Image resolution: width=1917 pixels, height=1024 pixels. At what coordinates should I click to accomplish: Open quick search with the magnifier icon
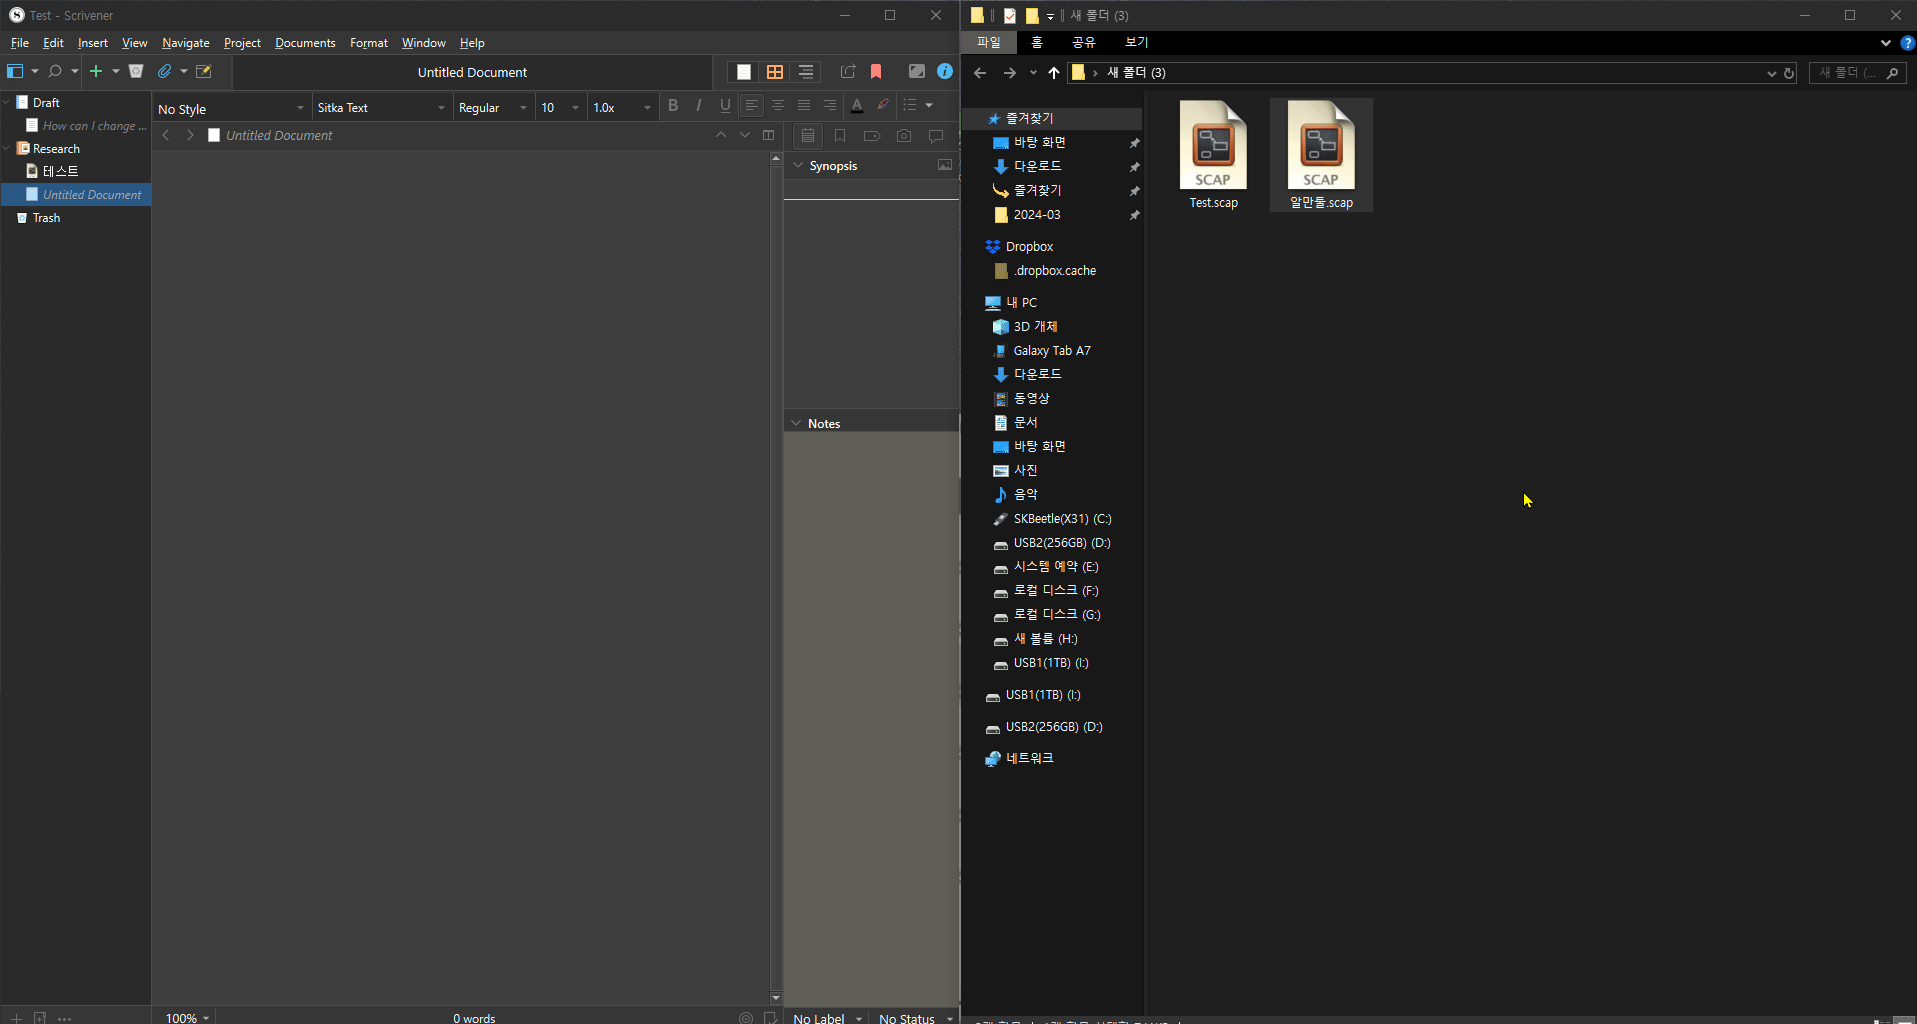(56, 71)
